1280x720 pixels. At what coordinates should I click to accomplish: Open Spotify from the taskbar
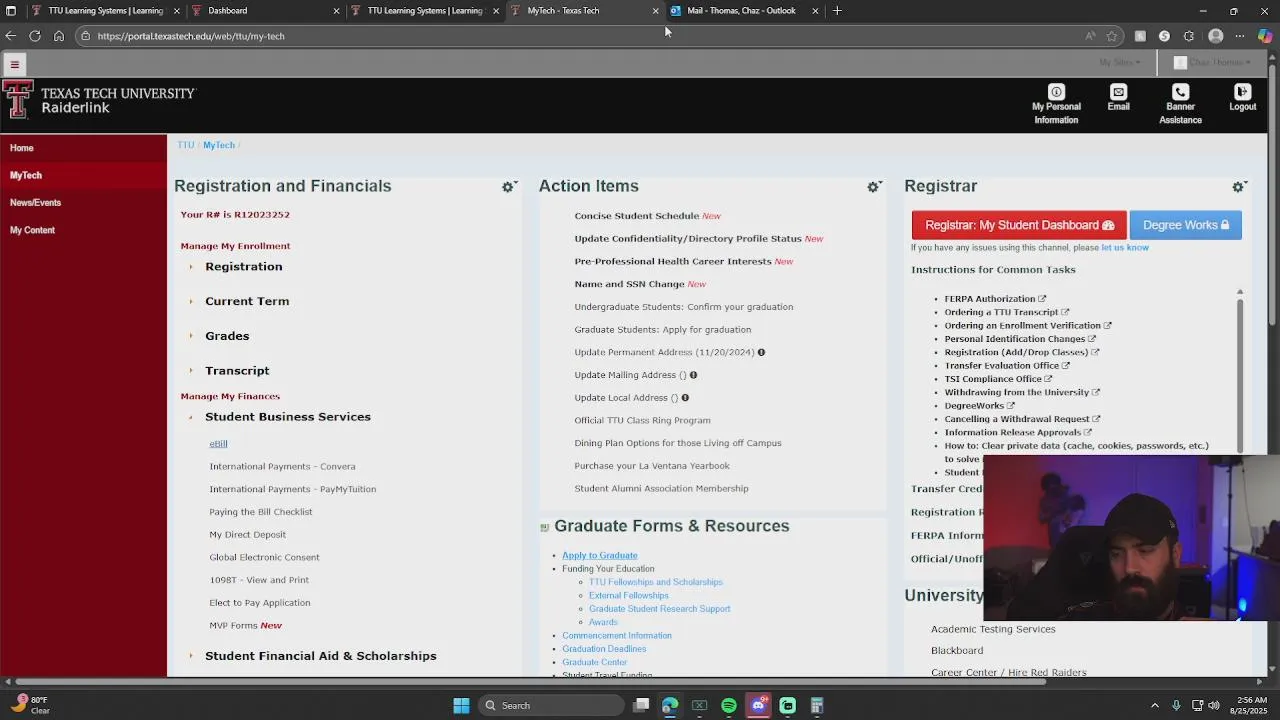(x=729, y=706)
